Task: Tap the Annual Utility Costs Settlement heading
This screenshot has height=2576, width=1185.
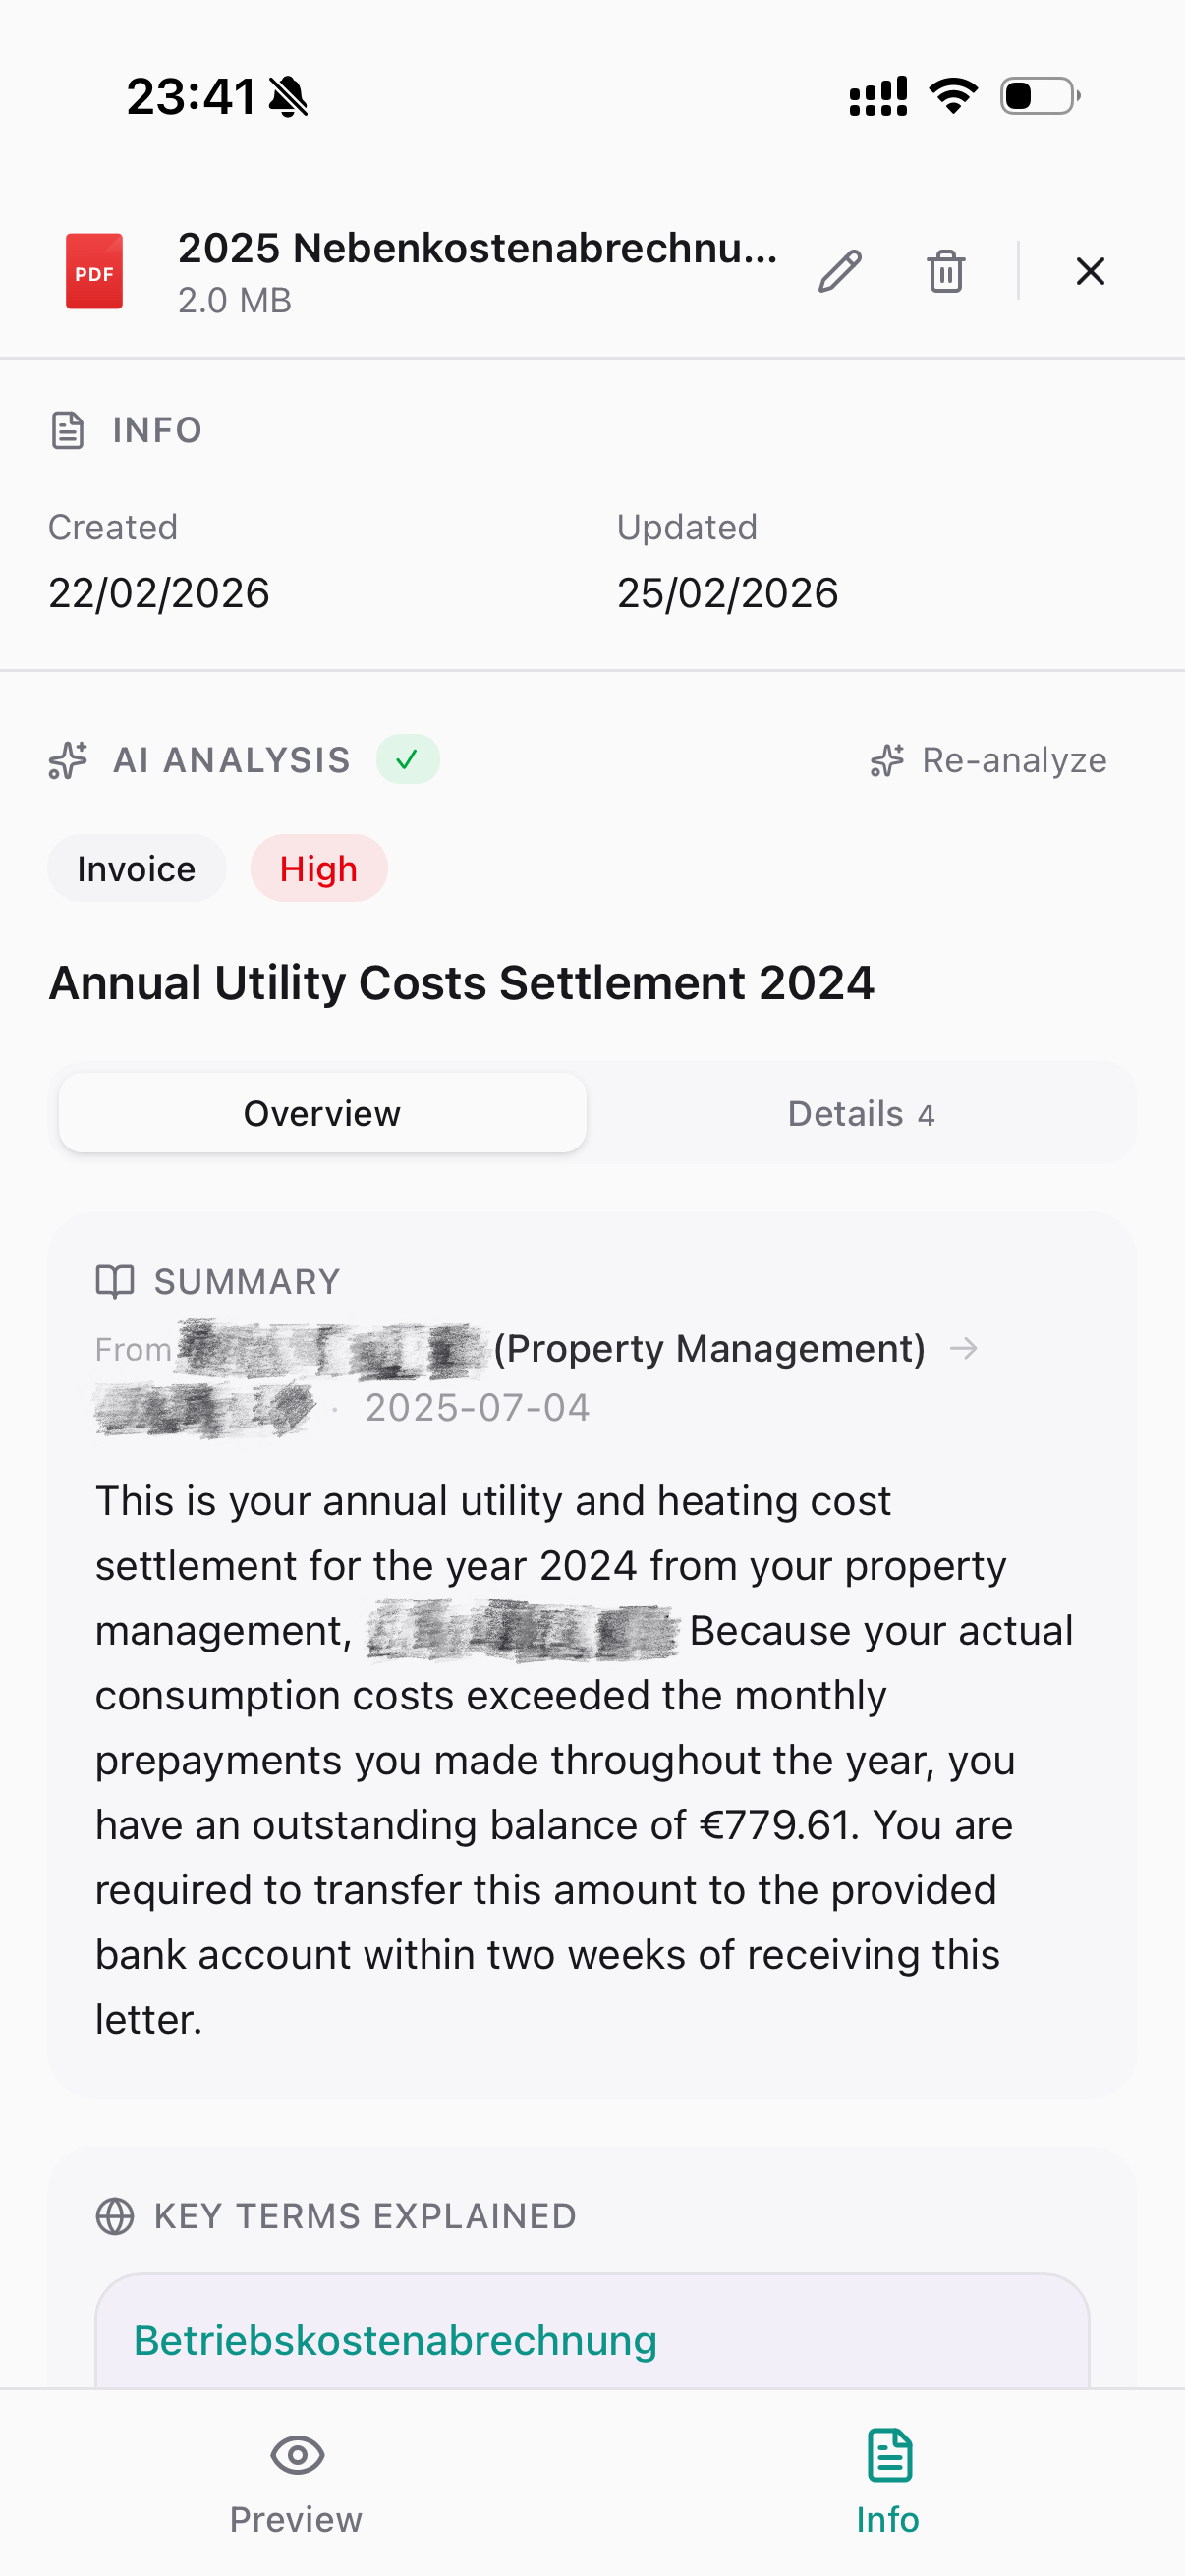Action: pyautogui.click(x=461, y=983)
